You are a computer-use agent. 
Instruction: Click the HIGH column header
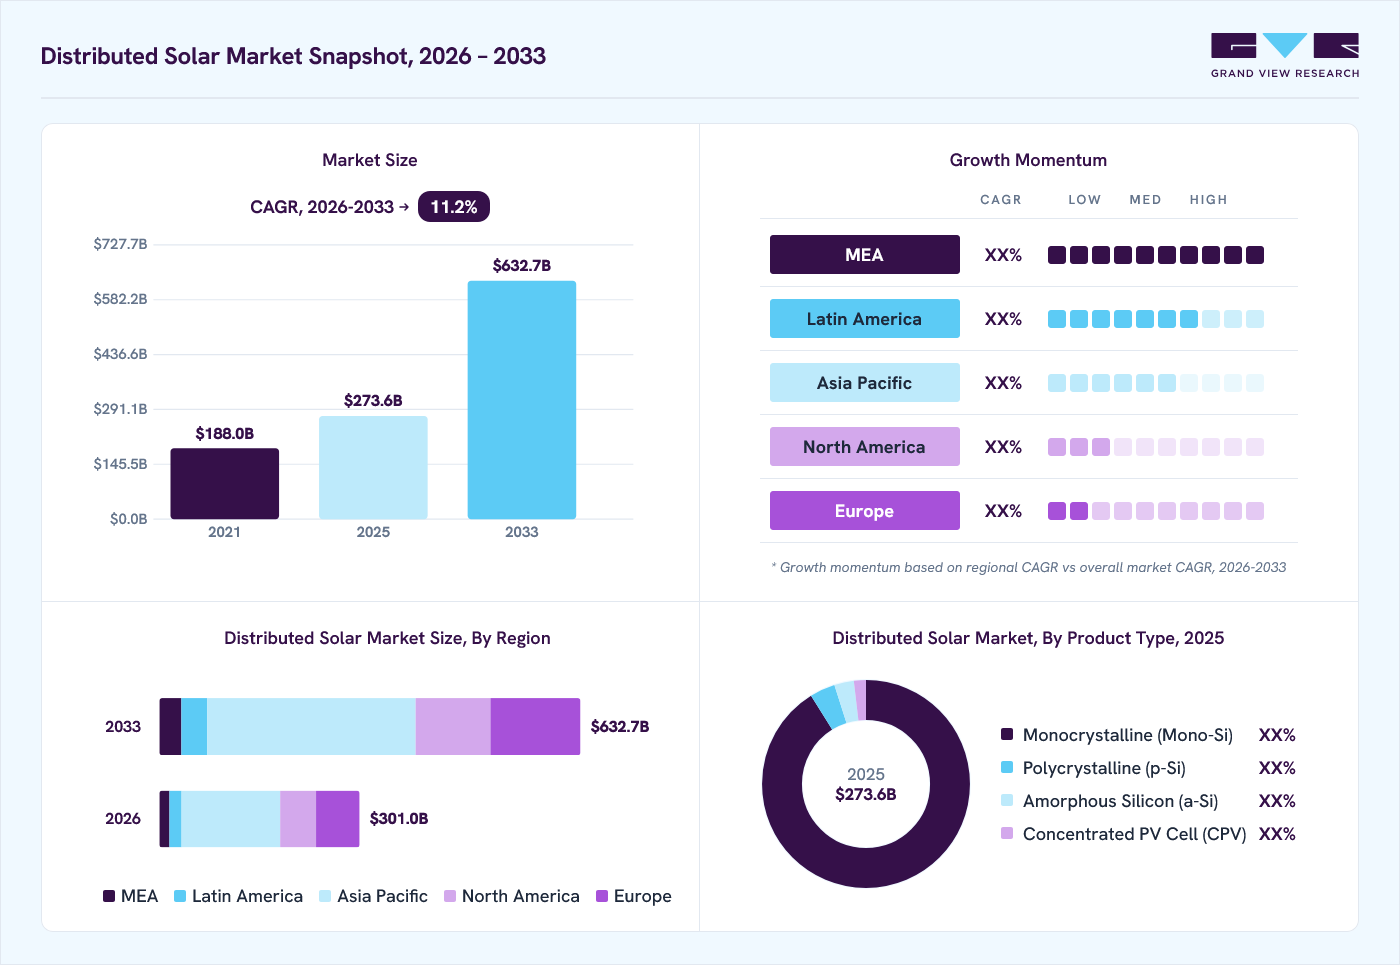point(1208,200)
